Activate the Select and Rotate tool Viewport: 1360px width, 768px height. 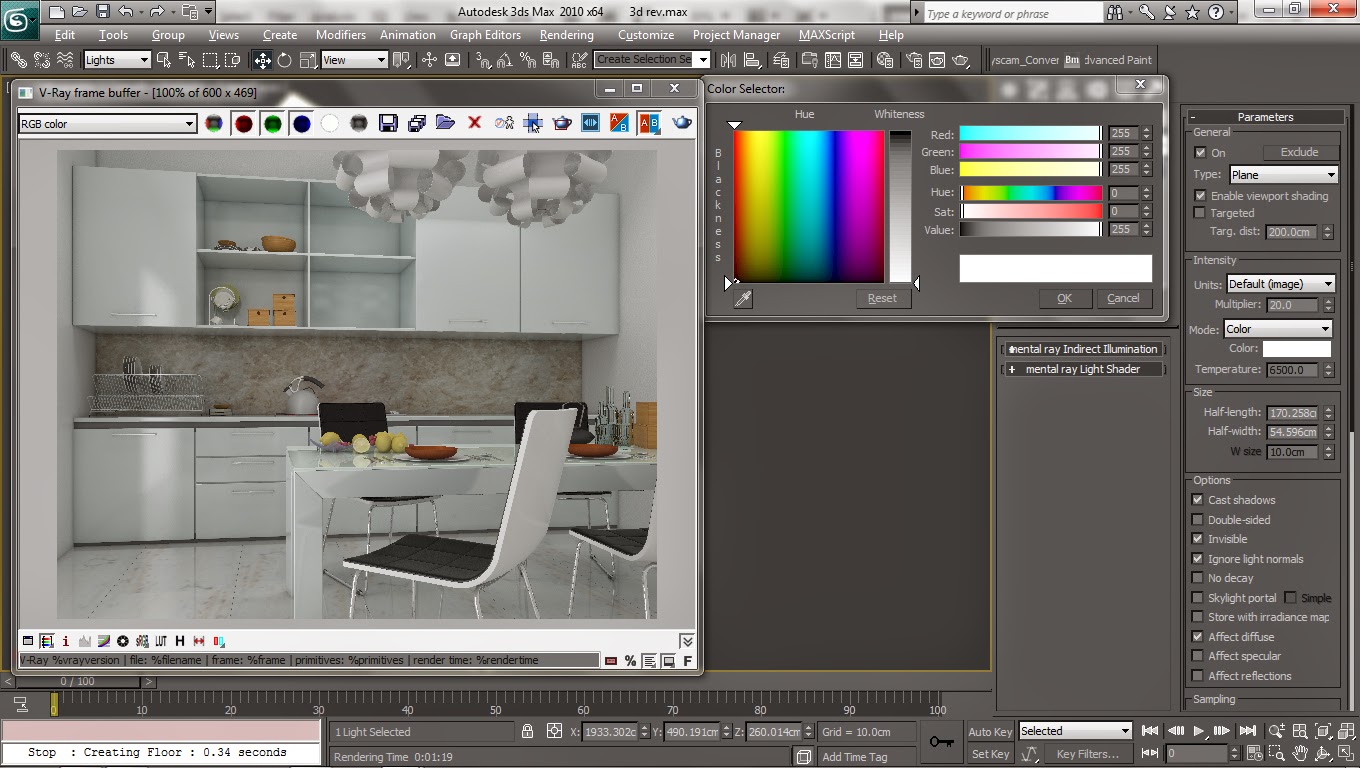tap(285, 60)
